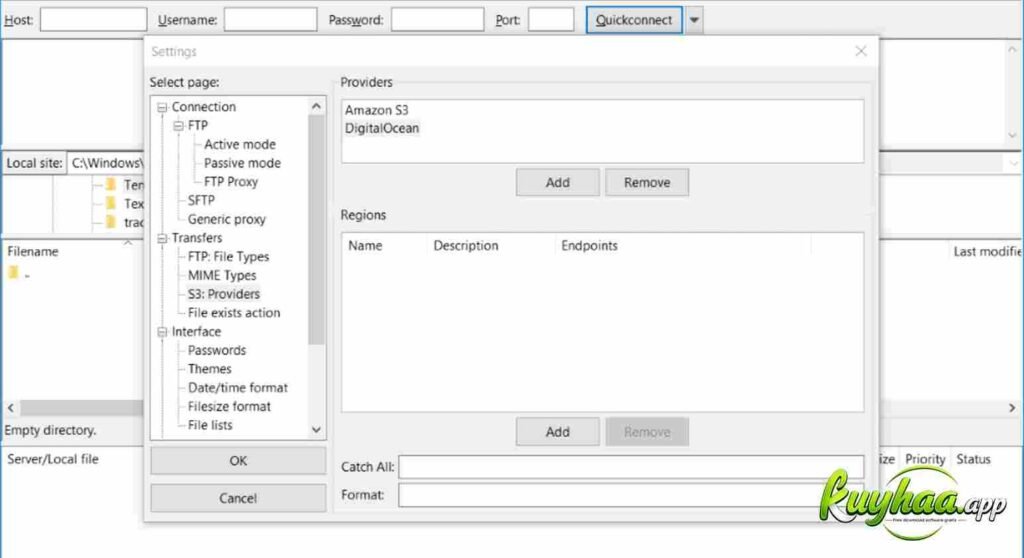Select the Connection tree label
The image size is (1024, 558).
tap(204, 107)
